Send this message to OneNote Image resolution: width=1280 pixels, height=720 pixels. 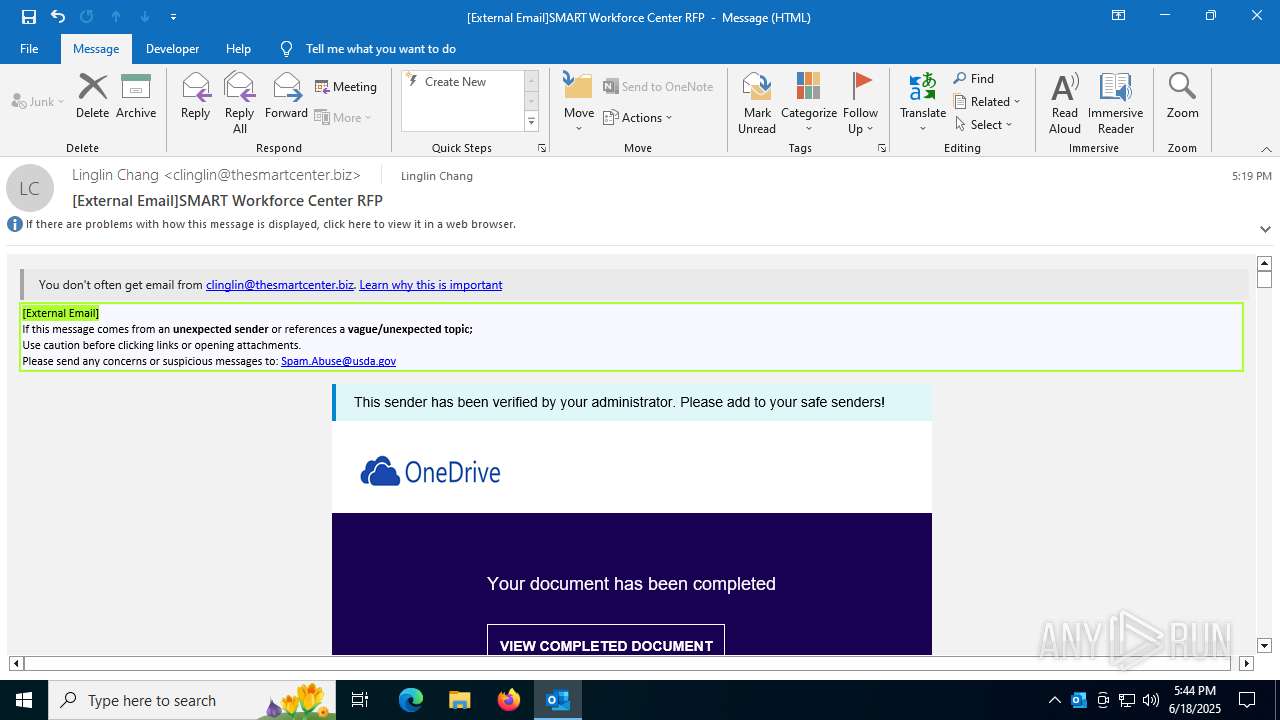658,87
